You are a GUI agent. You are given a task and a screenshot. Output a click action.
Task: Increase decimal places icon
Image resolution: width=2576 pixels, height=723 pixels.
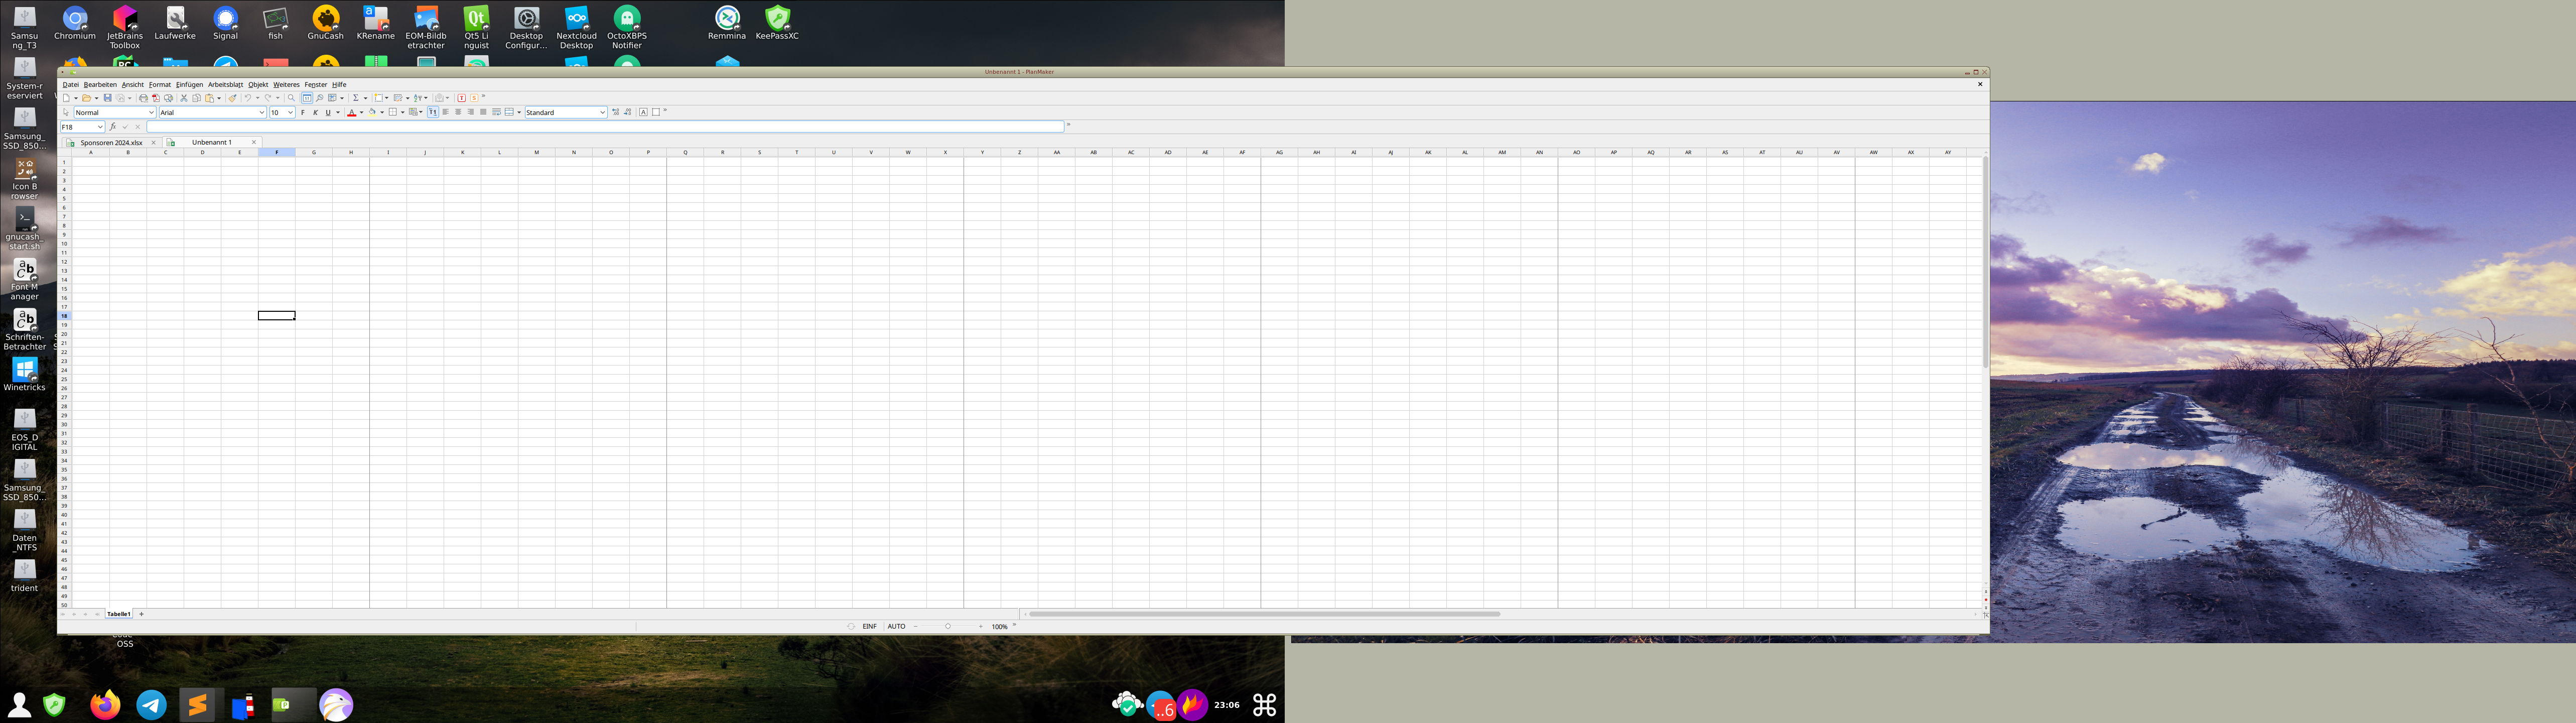[616, 112]
